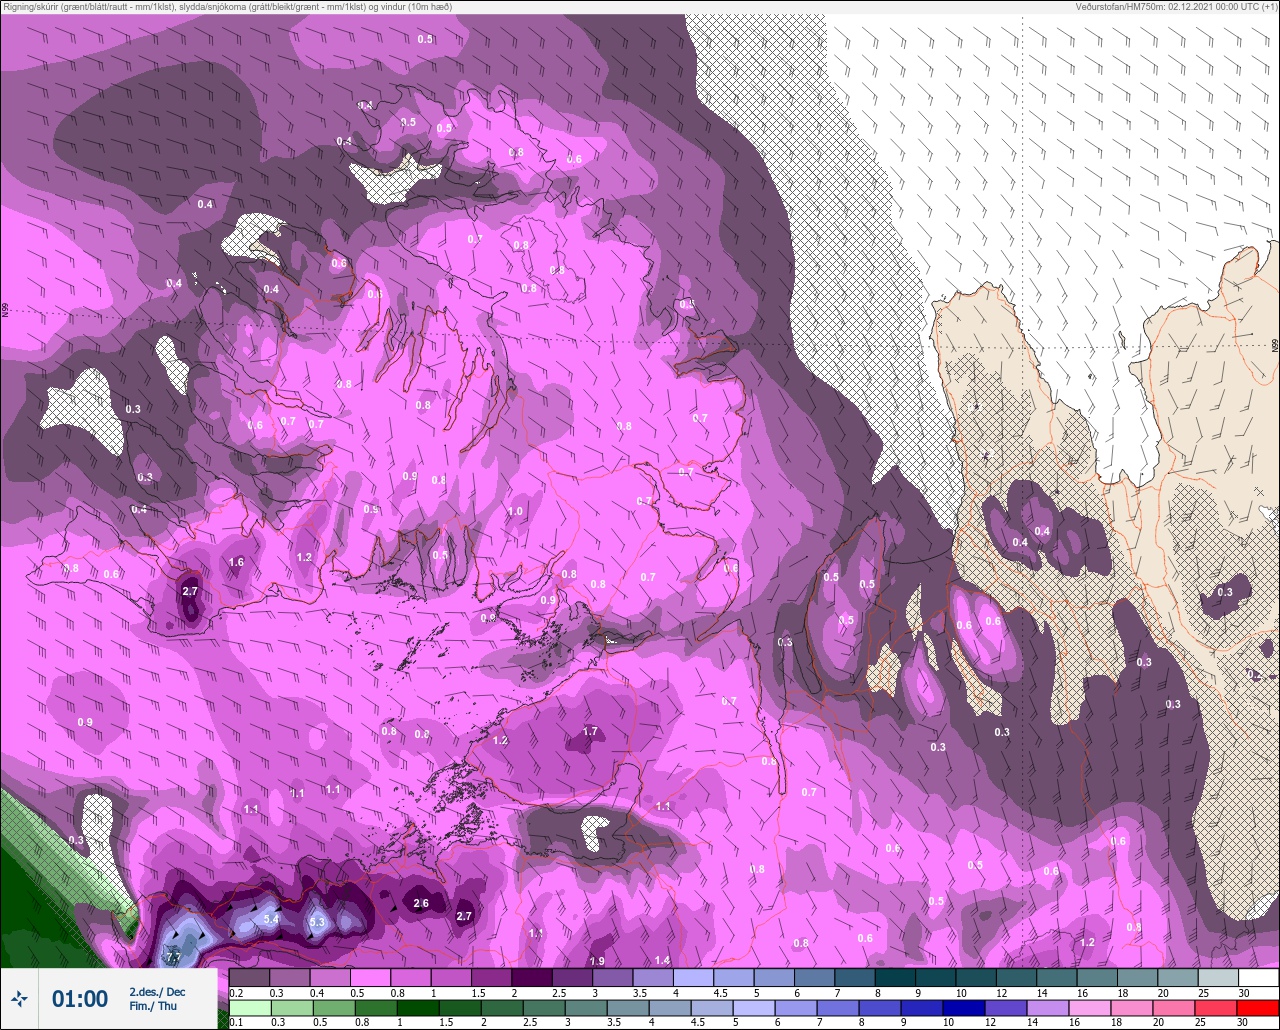Pick the pale grey 25 swatch on the snow scale
The image size is (1280, 1030).
[1217, 977]
